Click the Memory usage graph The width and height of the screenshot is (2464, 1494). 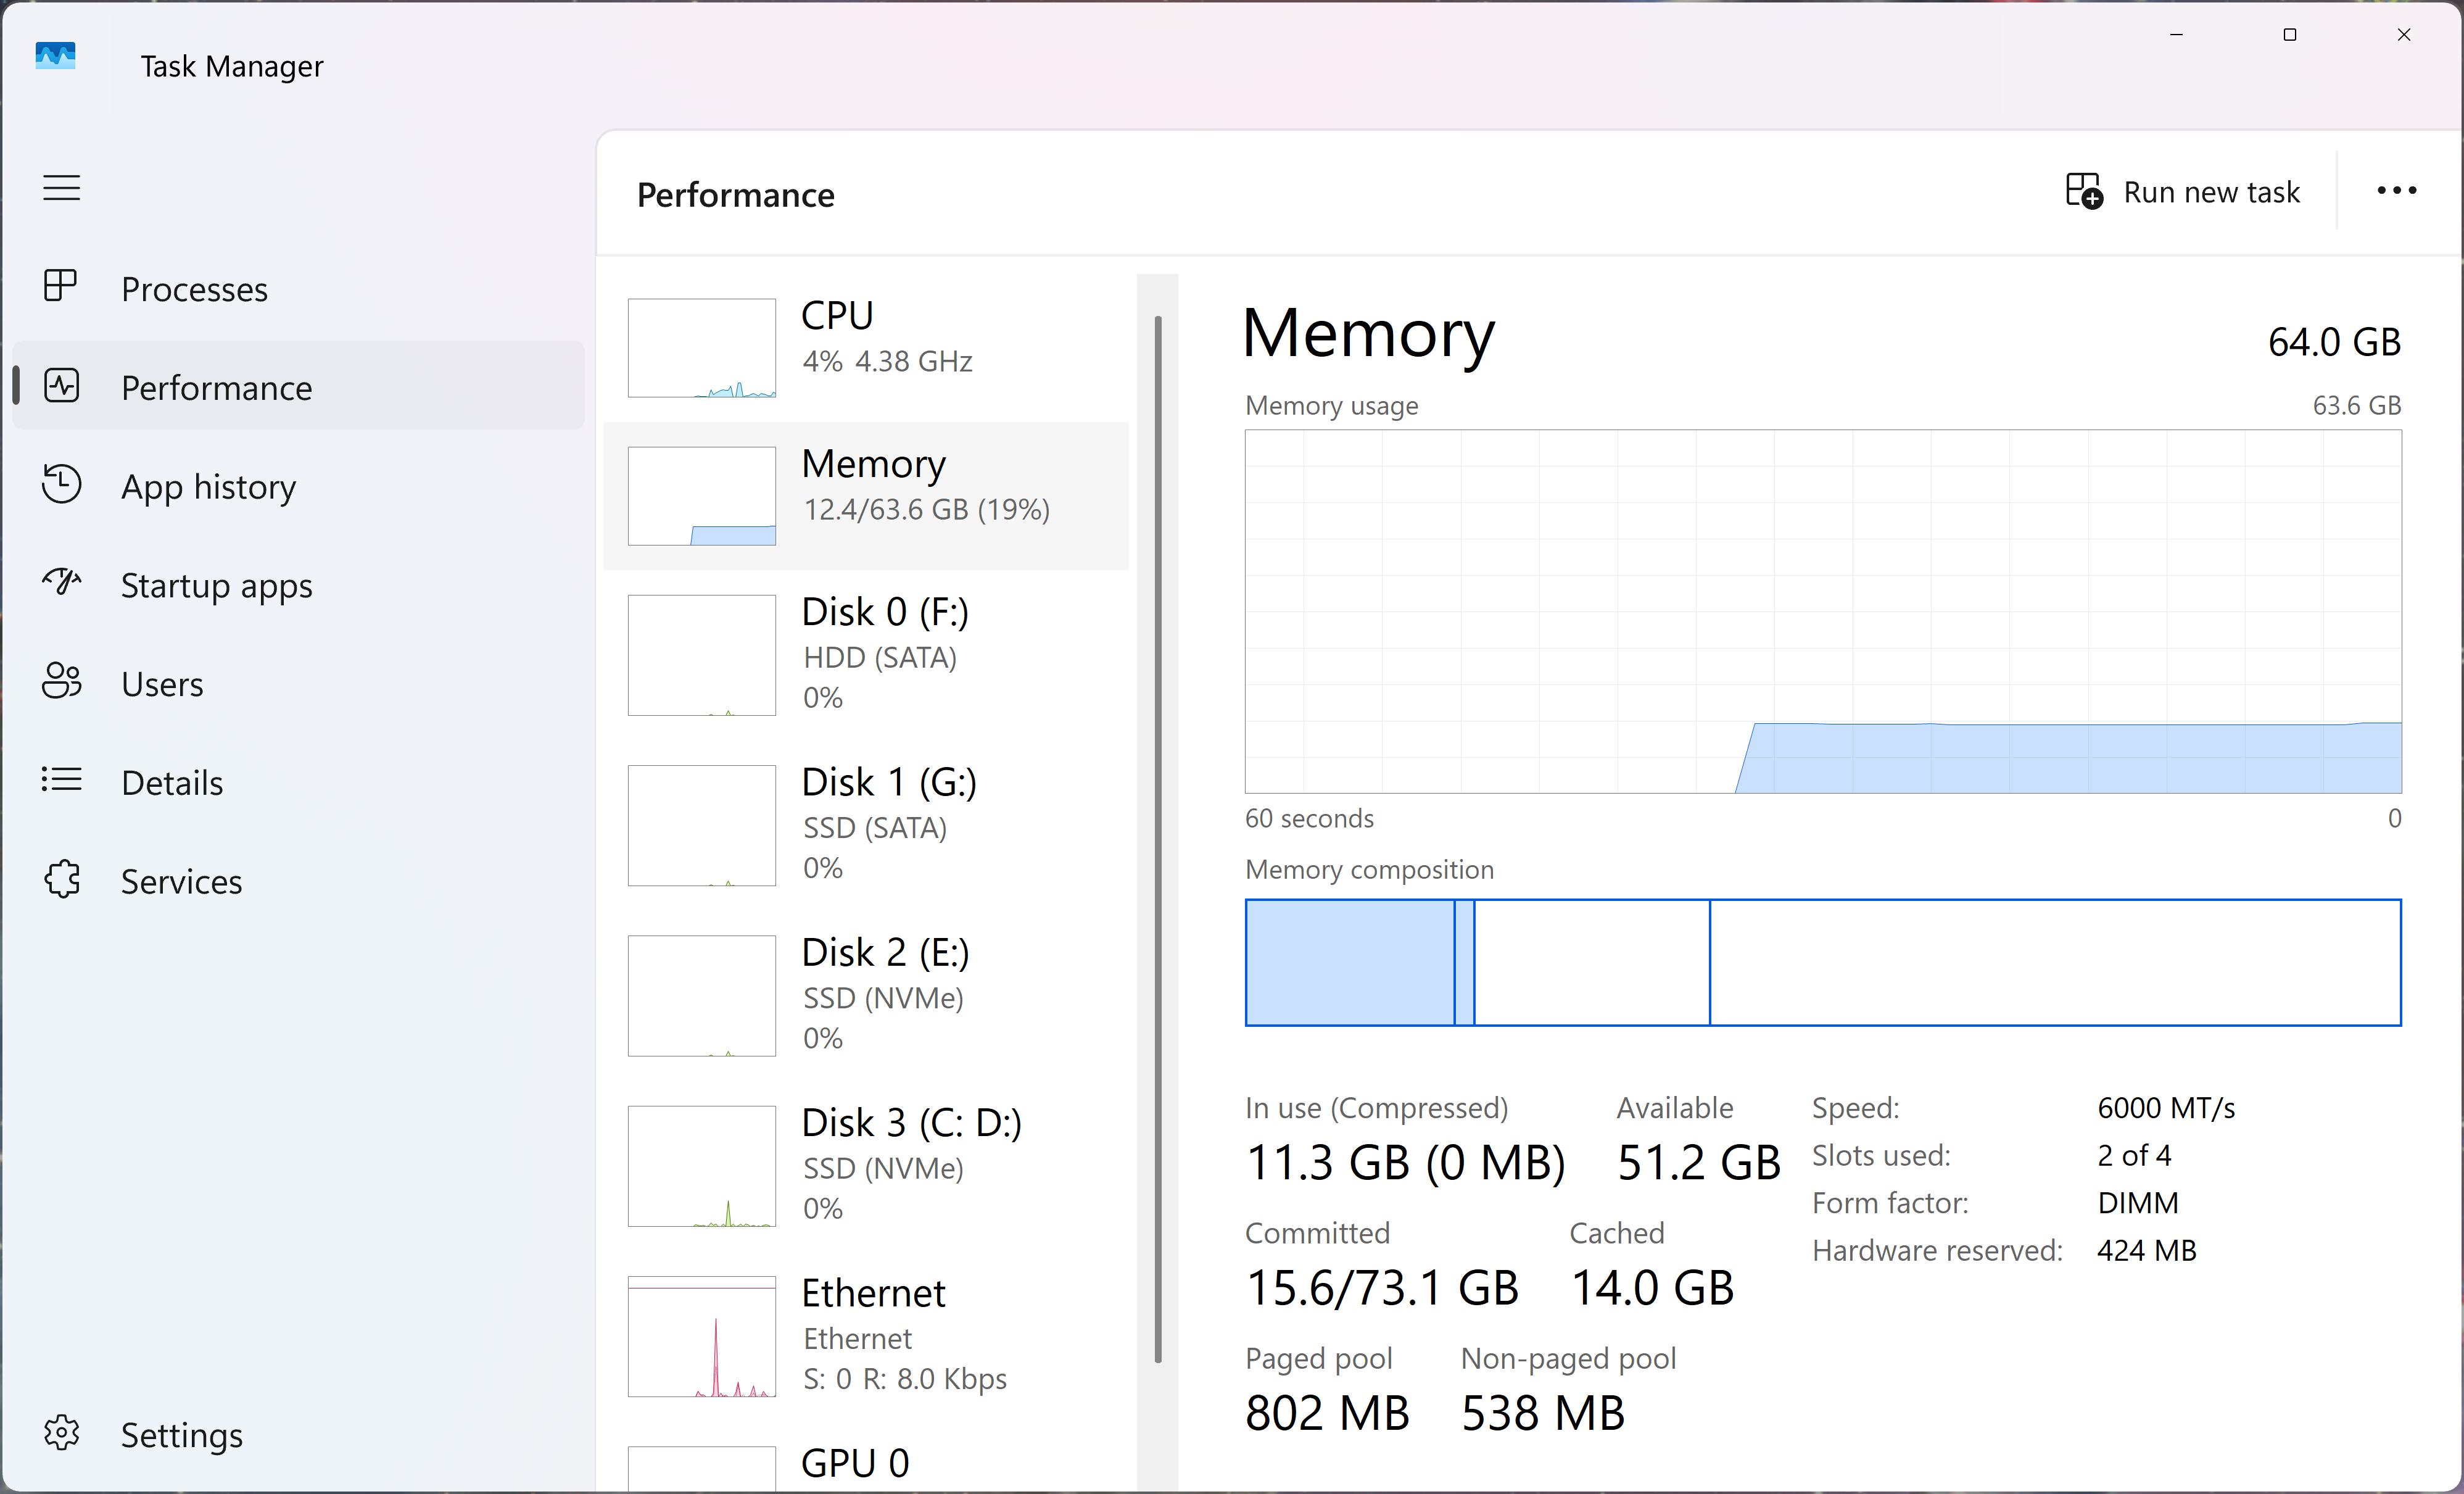coord(1822,611)
